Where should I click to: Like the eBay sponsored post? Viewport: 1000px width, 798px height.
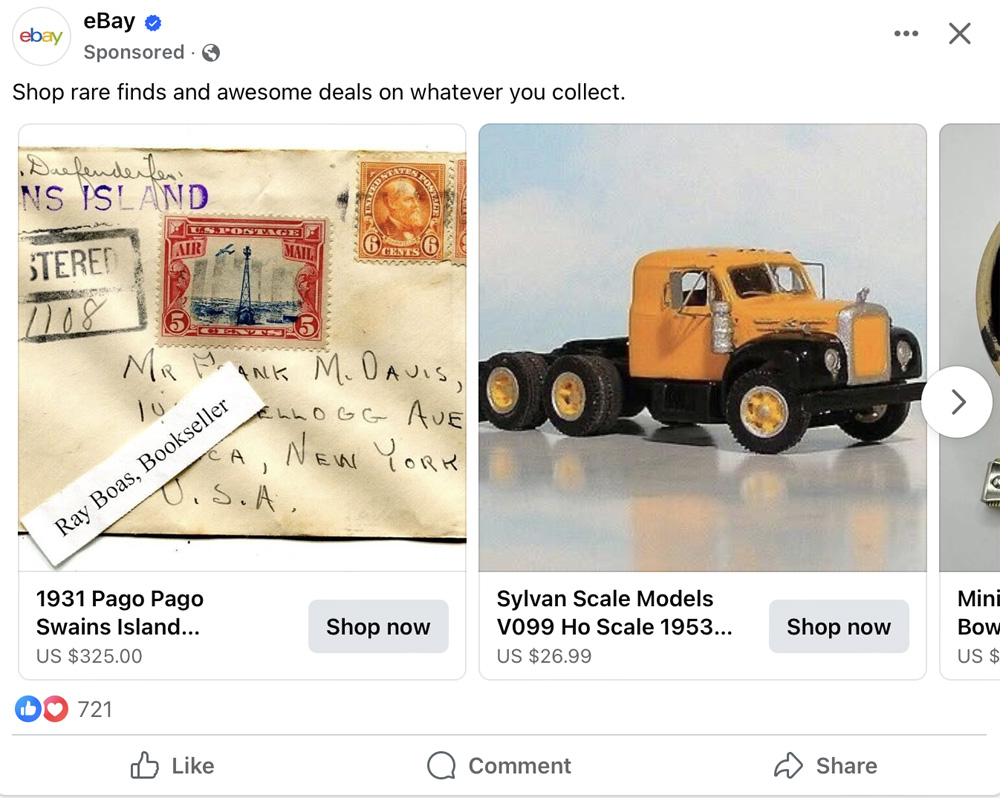pos(172,765)
